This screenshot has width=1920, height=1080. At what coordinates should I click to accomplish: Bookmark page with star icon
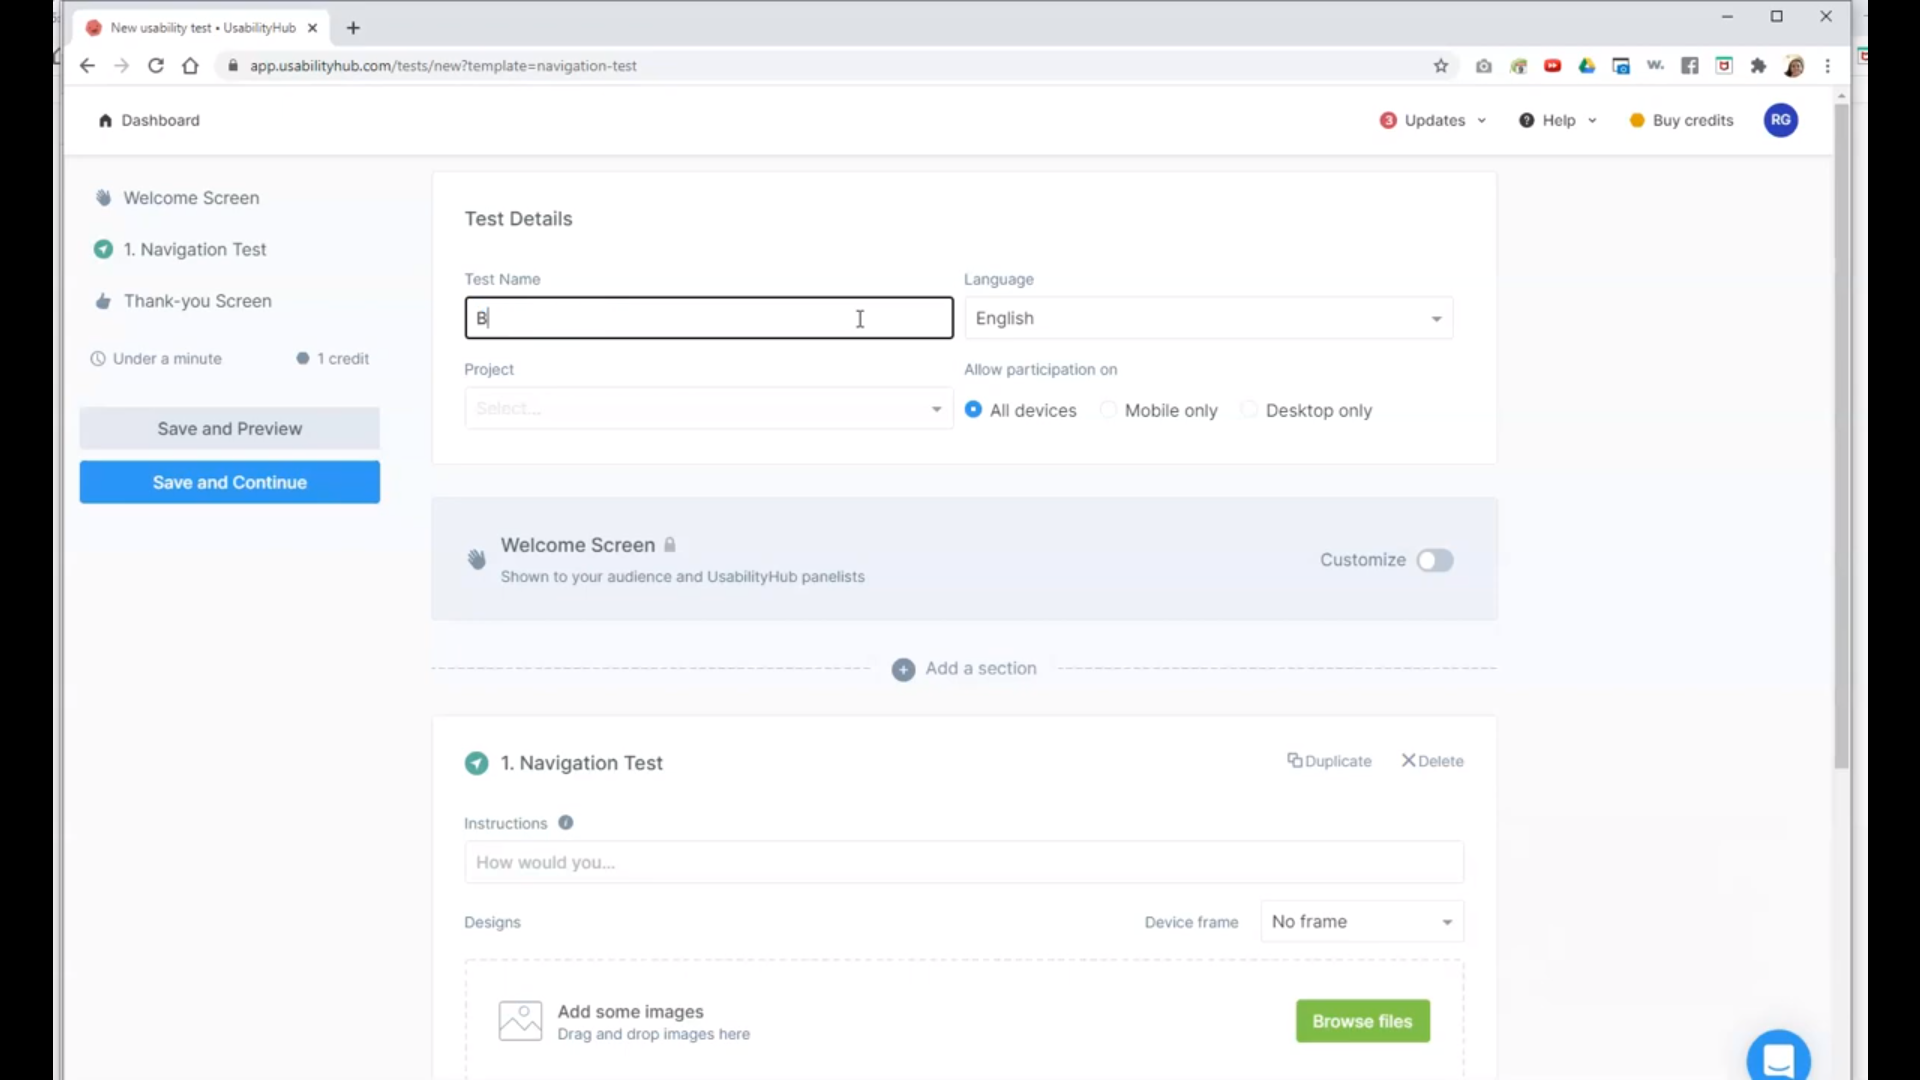point(1440,66)
